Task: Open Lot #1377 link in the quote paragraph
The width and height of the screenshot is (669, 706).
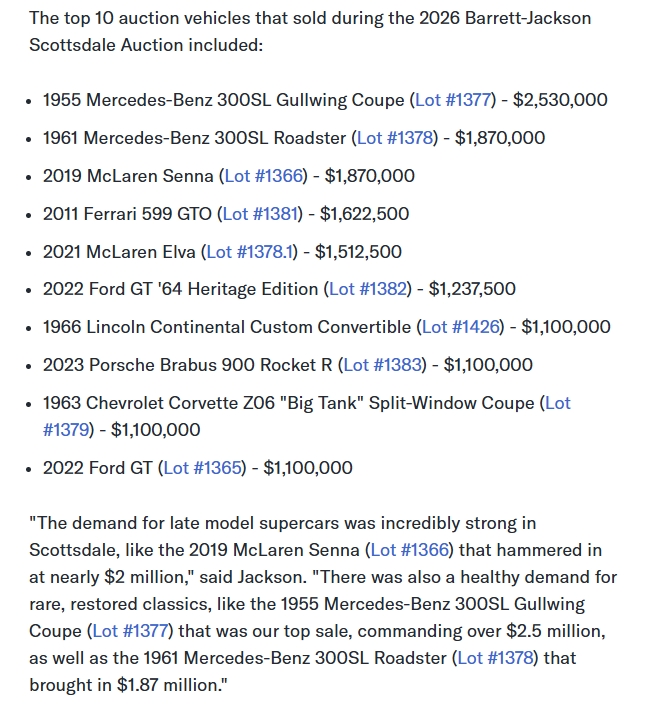Action: click(129, 631)
